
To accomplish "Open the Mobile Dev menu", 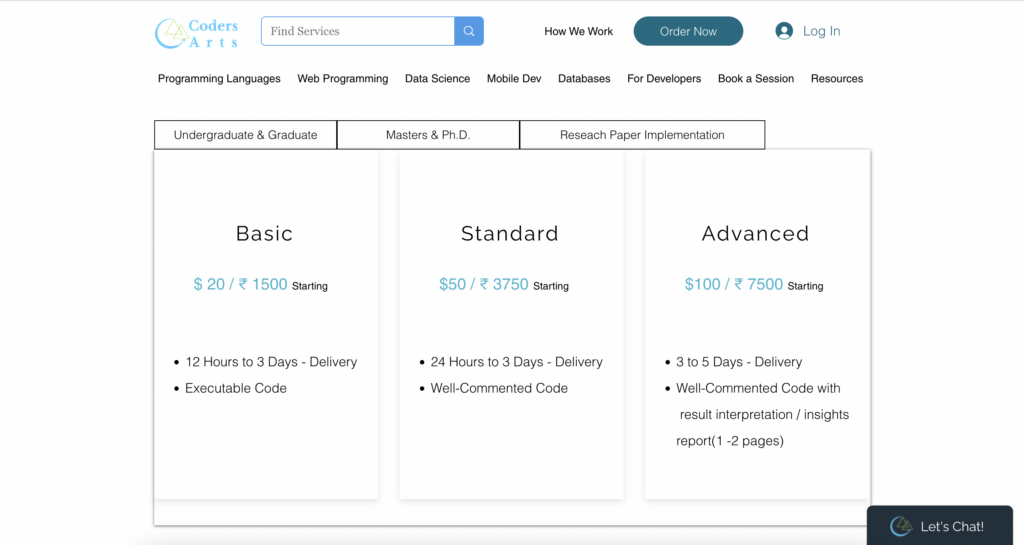I will pos(514,79).
